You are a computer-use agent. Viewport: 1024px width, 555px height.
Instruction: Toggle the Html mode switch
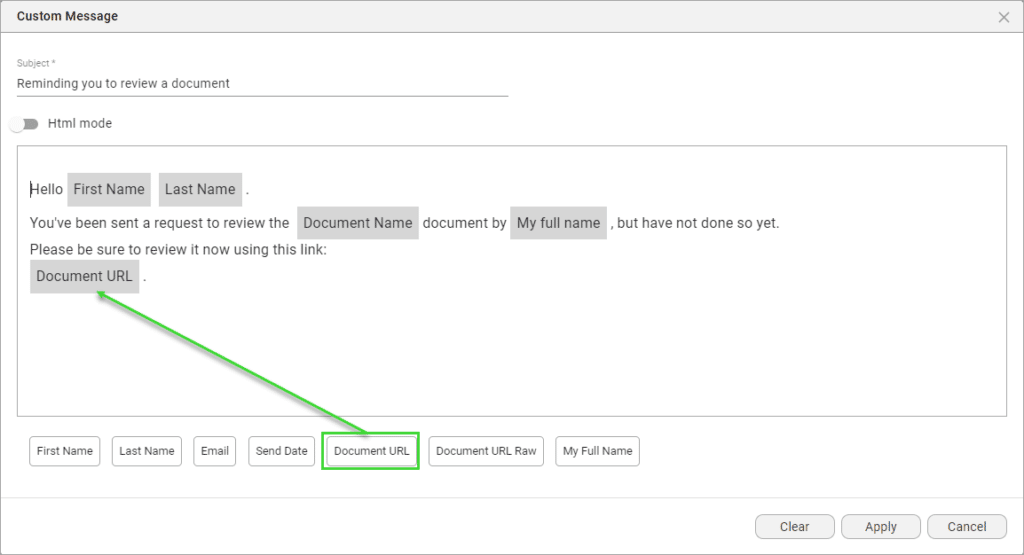[25, 124]
